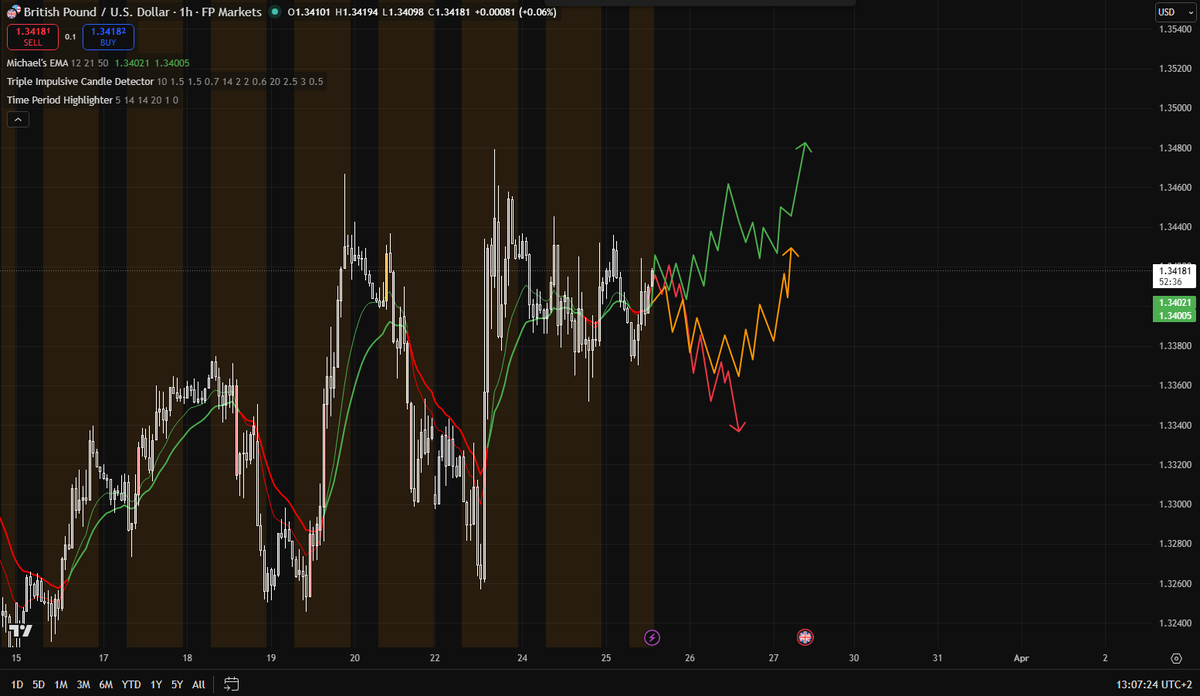Open chart settings gear icon

(1176, 659)
